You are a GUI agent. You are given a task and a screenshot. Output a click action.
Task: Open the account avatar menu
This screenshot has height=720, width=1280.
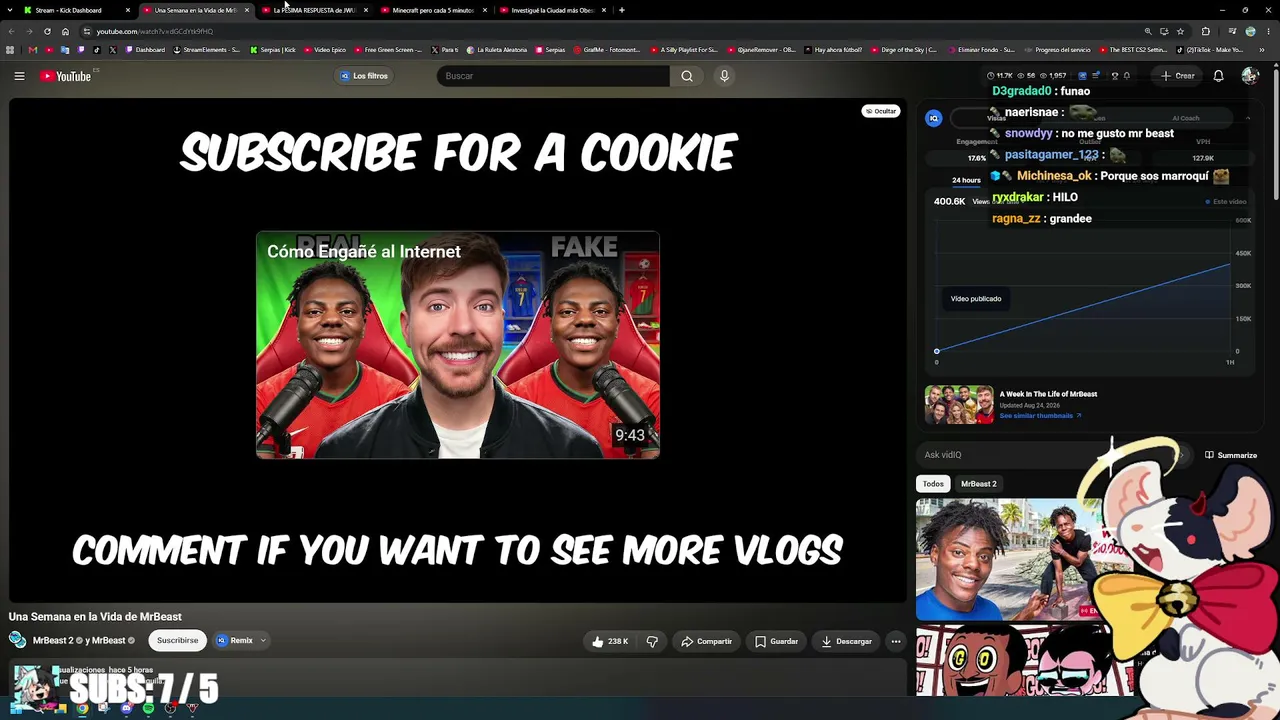click(x=1250, y=76)
